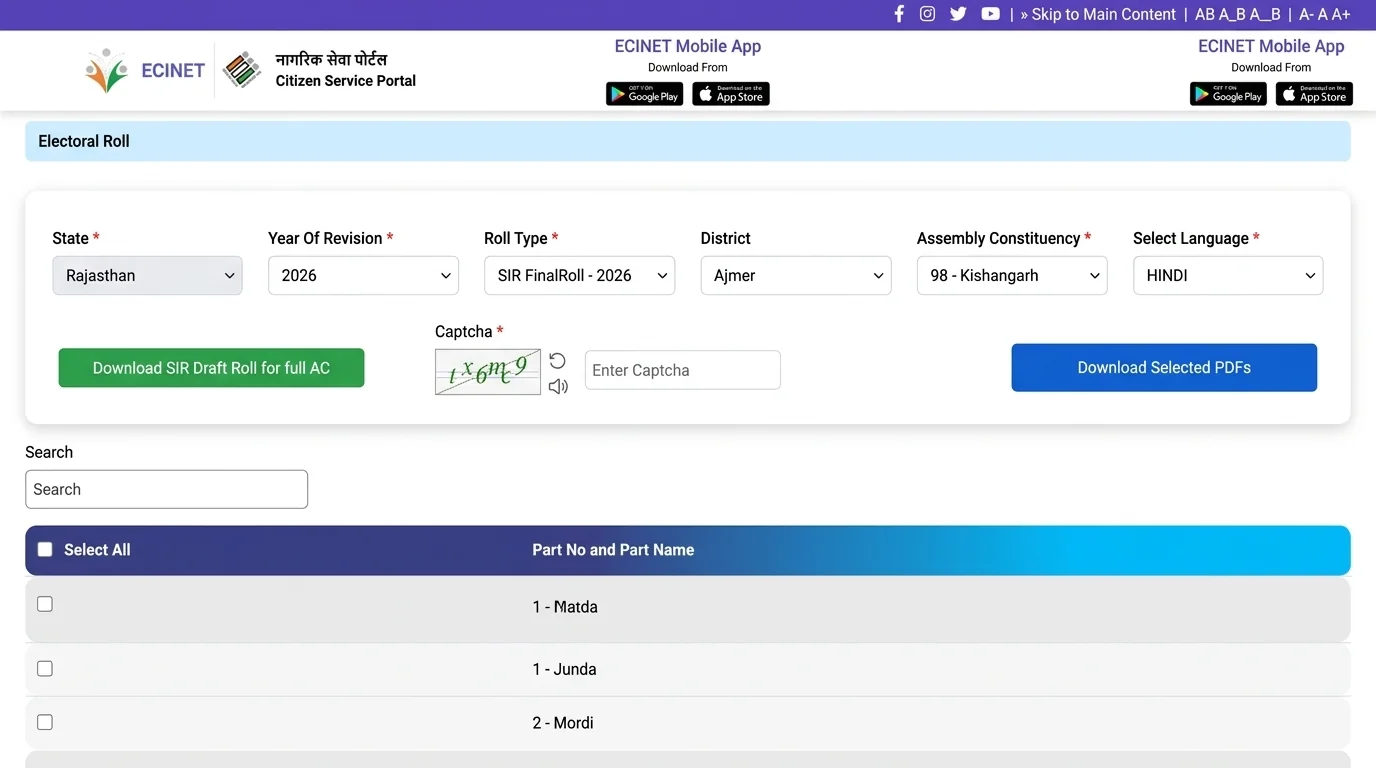Image resolution: width=1376 pixels, height=768 pixels.
Task: Play the captcha audio speaker icon
Action: point(558,386)
